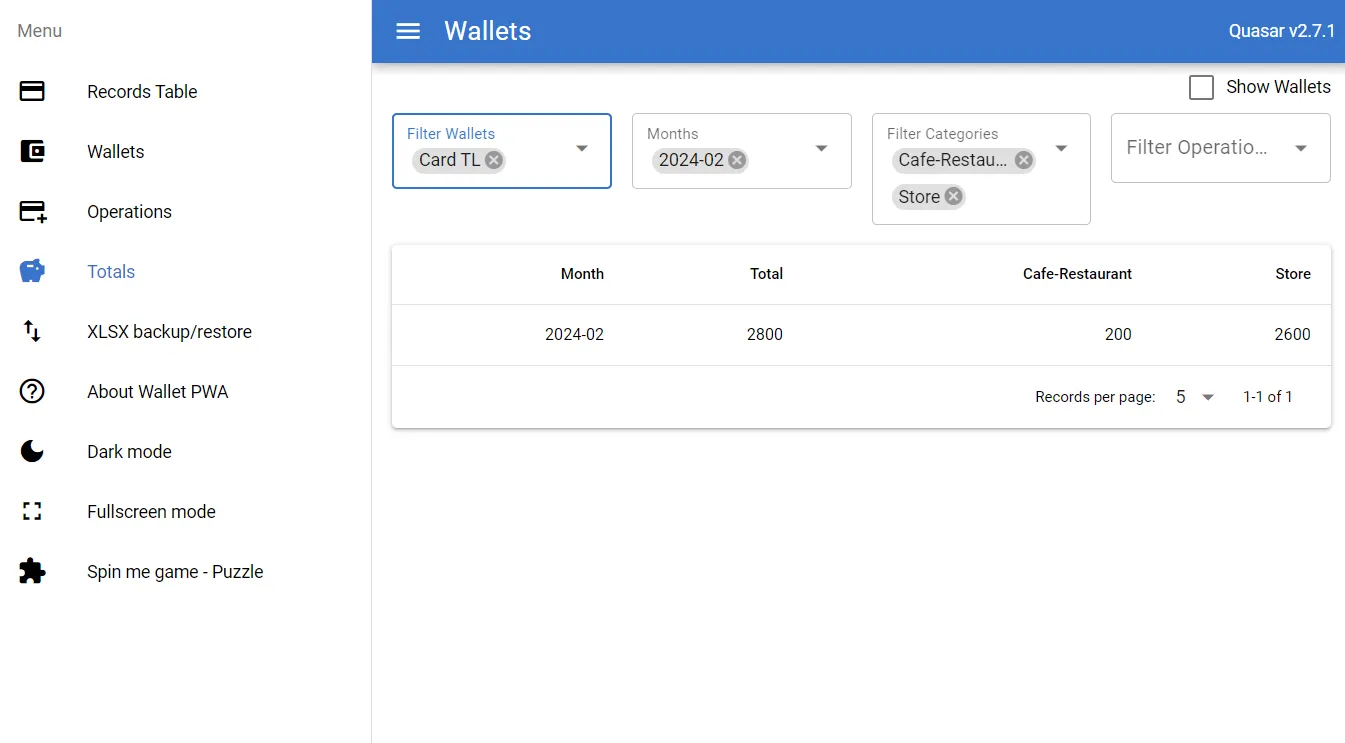Click the Filter Operations input field

[x=1197, y=148]
